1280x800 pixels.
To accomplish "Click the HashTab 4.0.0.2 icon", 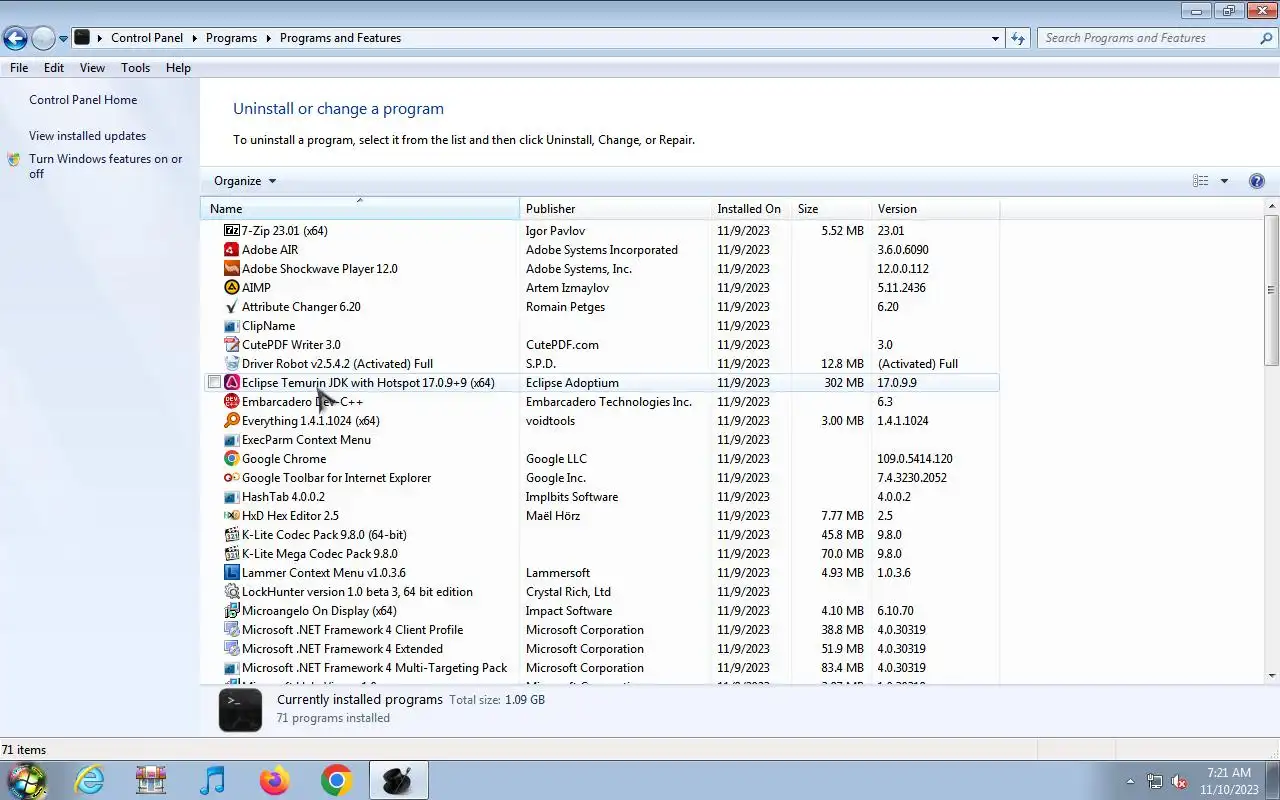I will pos(232,497).
